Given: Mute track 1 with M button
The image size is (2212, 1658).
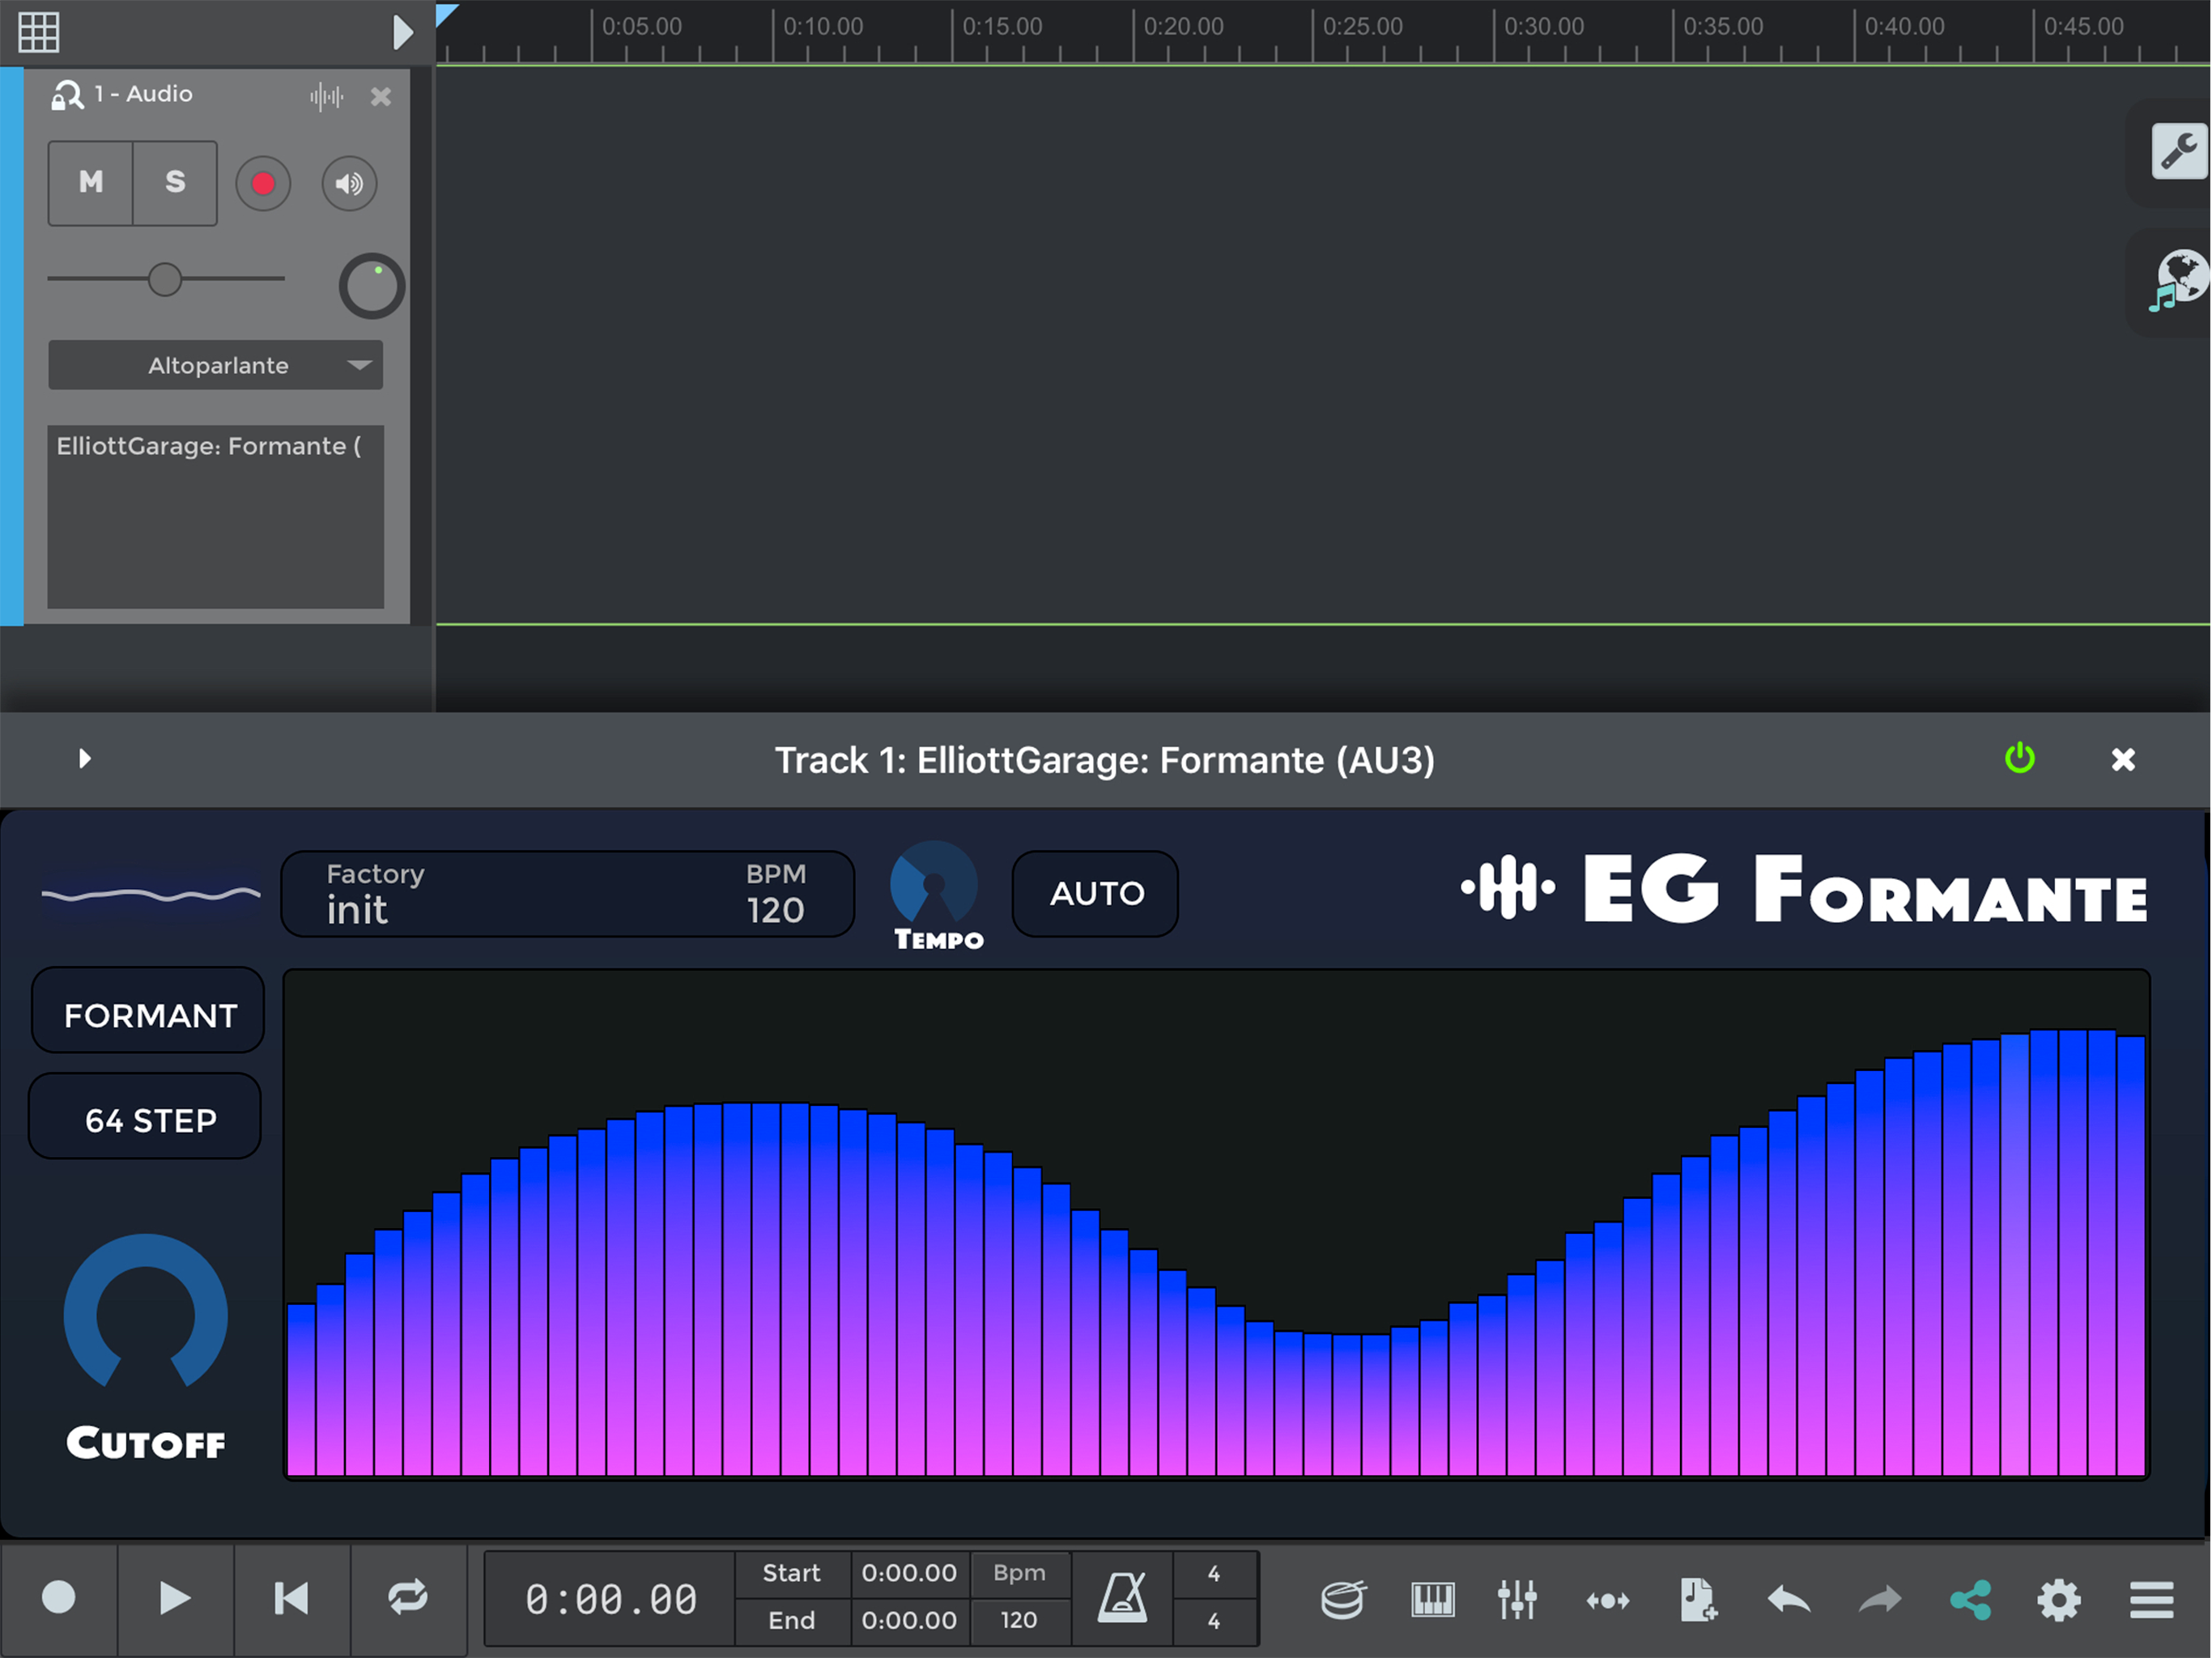Looking at the screenshot, I should [91, 182].
